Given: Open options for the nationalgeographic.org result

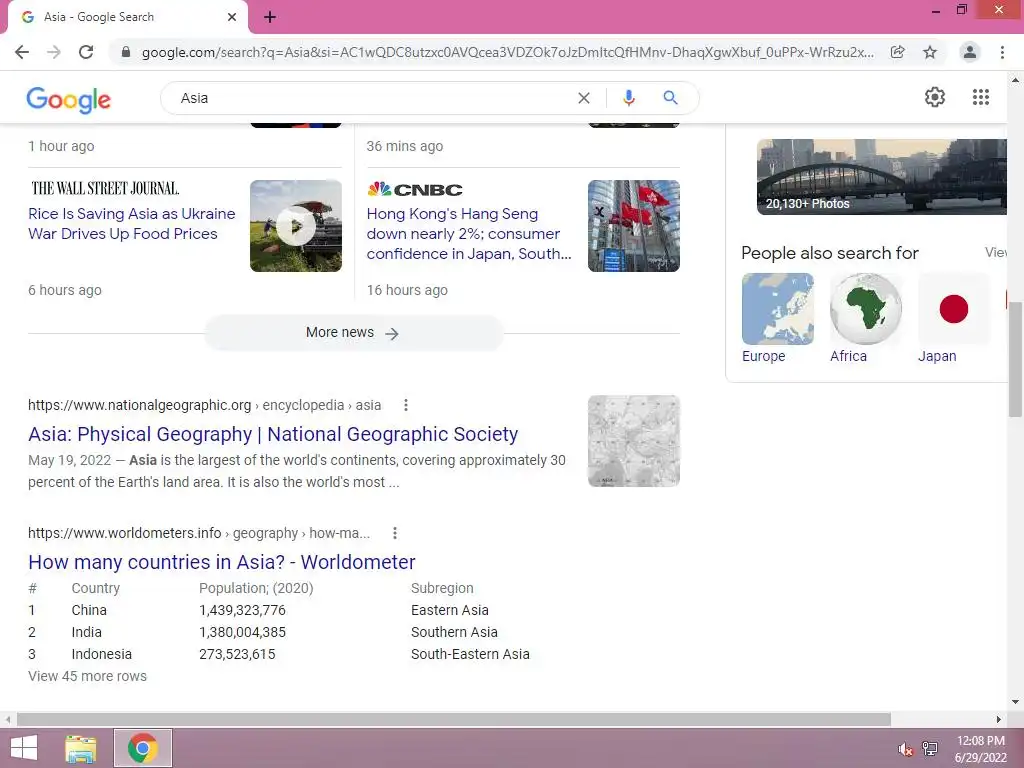Looking at the screenshot, I should [406, 405].
